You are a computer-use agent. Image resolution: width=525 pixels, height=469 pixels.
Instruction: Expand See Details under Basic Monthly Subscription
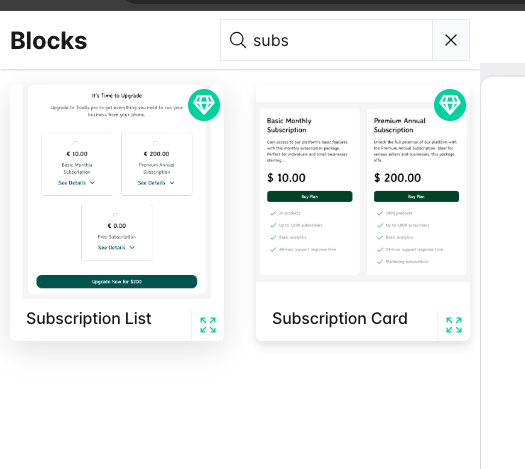pos(77,183)
